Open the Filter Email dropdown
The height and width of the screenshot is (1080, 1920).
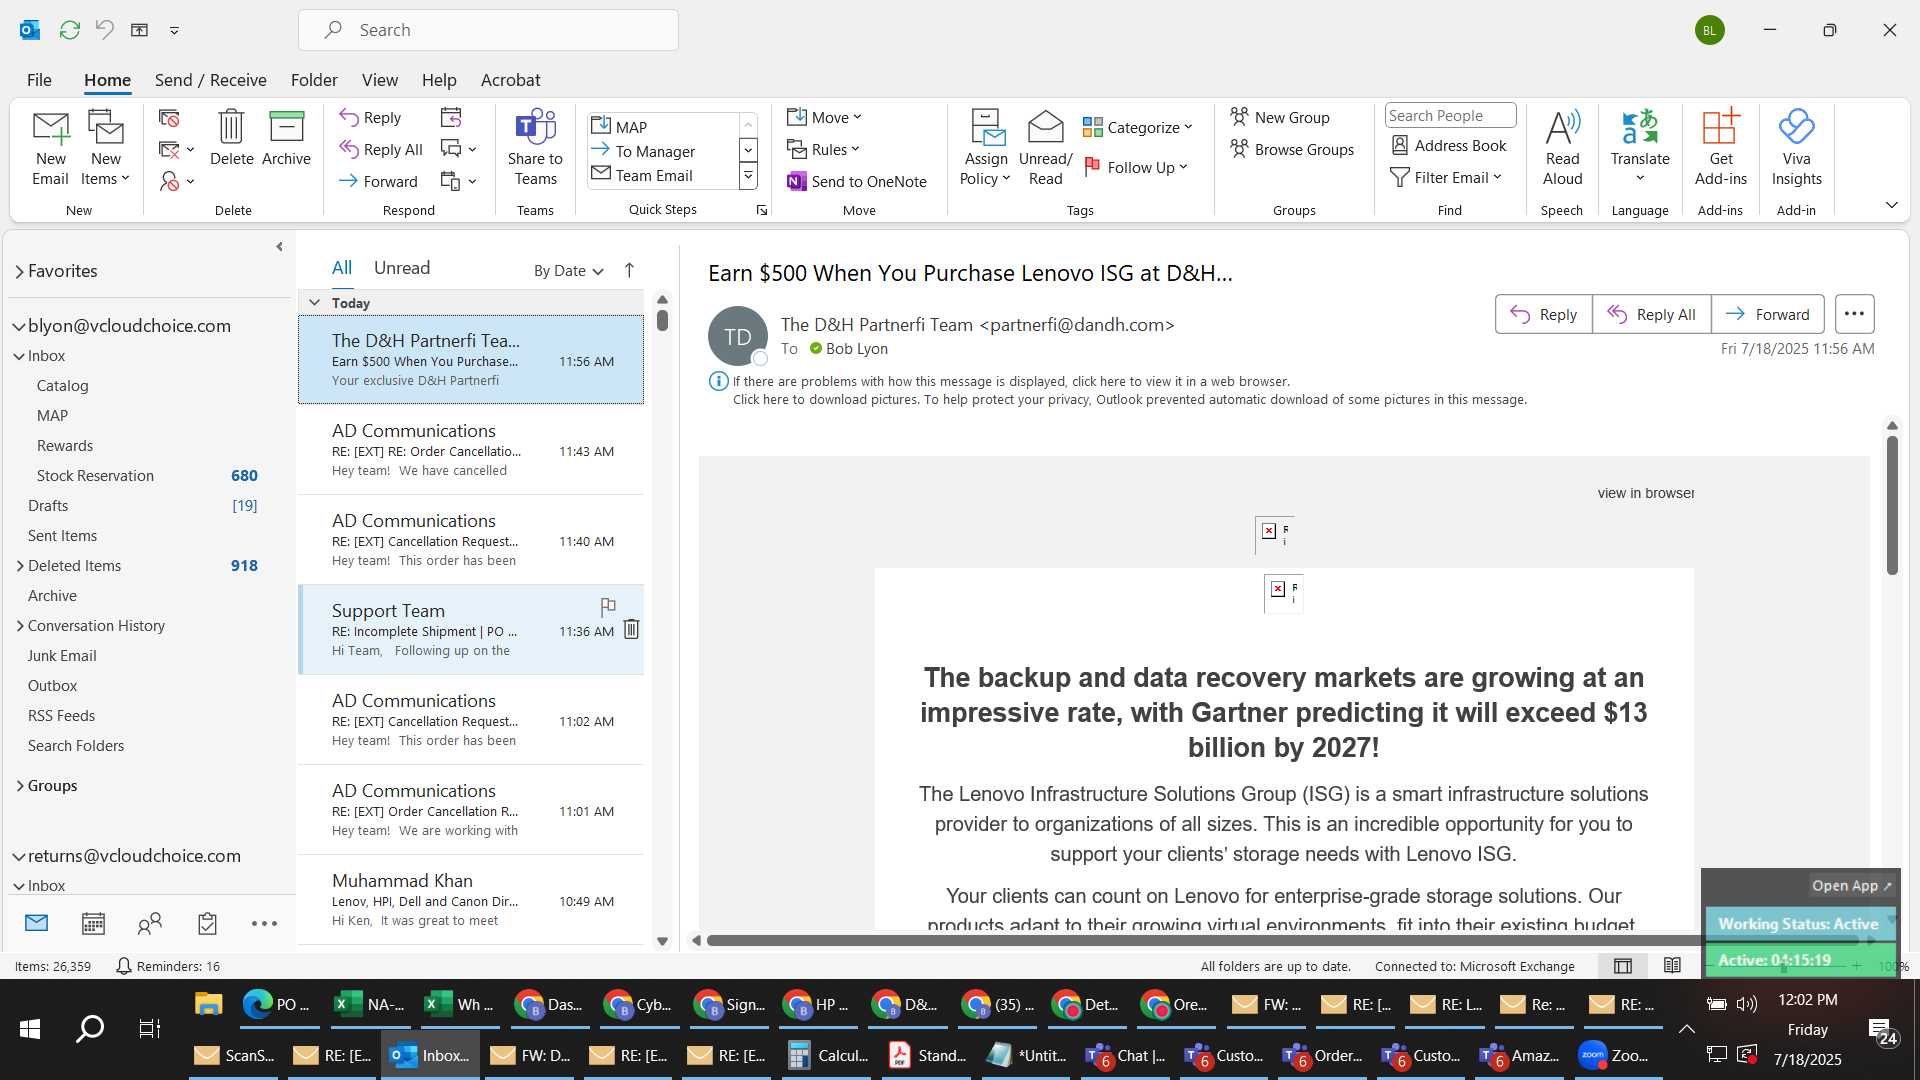coord(1446,177)
